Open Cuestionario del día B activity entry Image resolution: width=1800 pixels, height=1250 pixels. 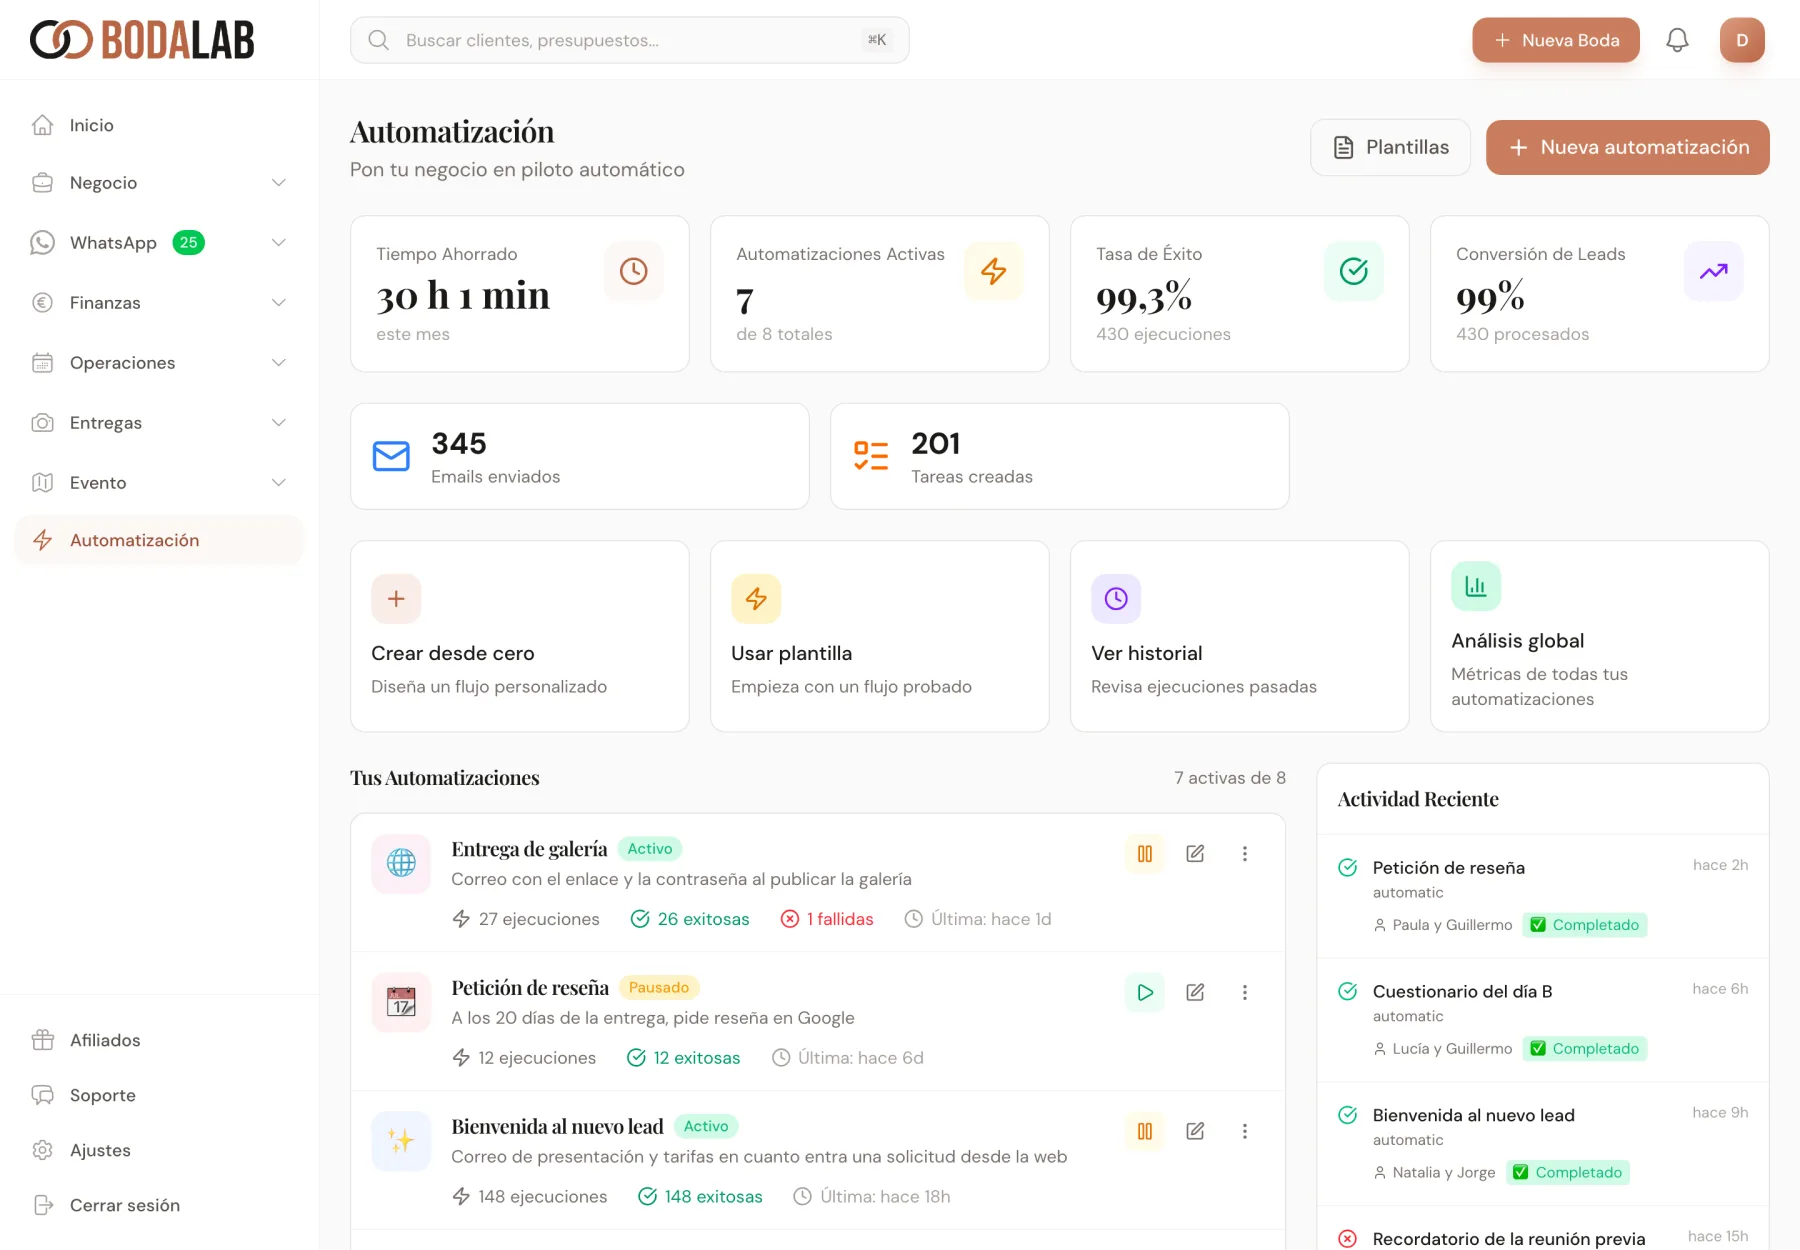[x=1543, y=1020]
